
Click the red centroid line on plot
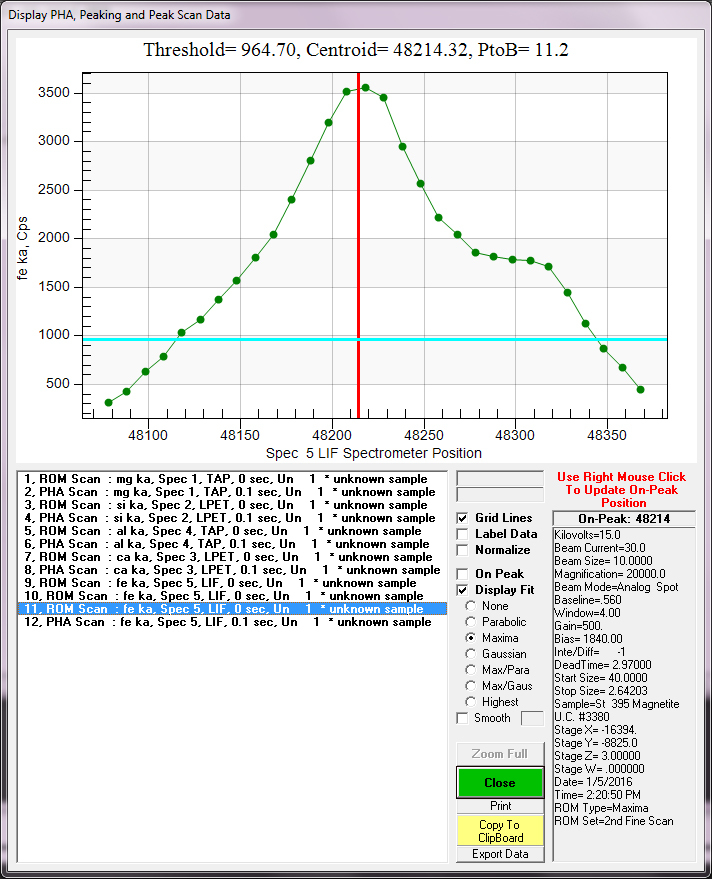(x=358, y=250)
